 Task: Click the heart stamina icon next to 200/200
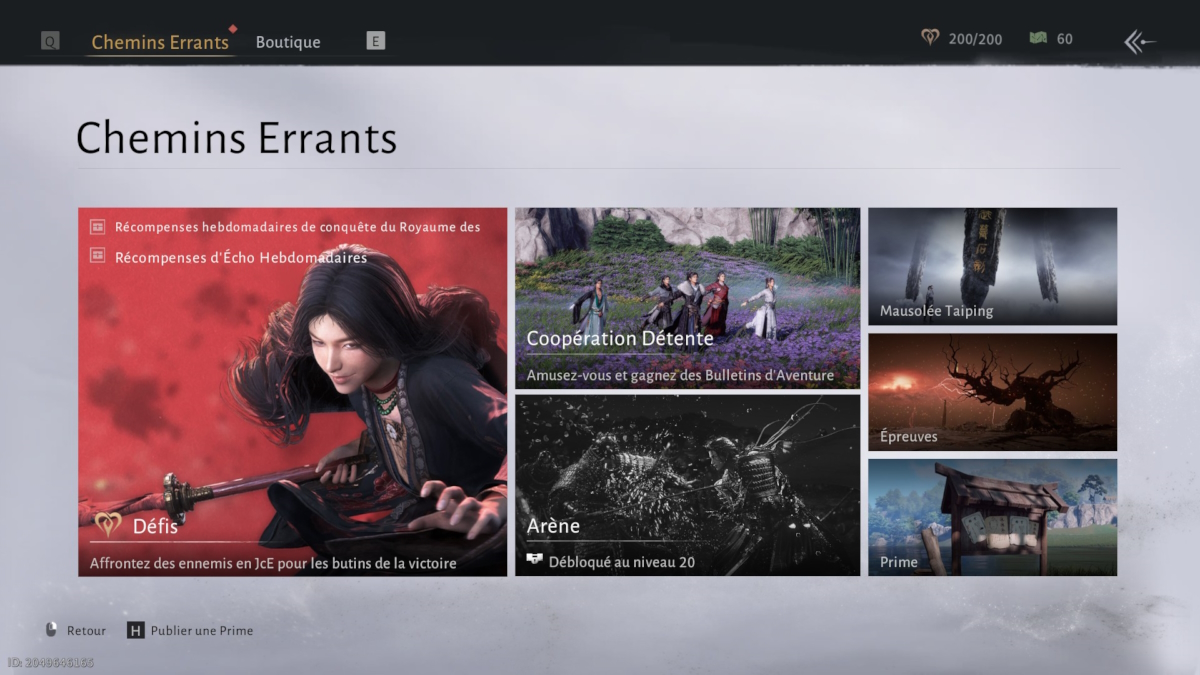pos(930,38)
